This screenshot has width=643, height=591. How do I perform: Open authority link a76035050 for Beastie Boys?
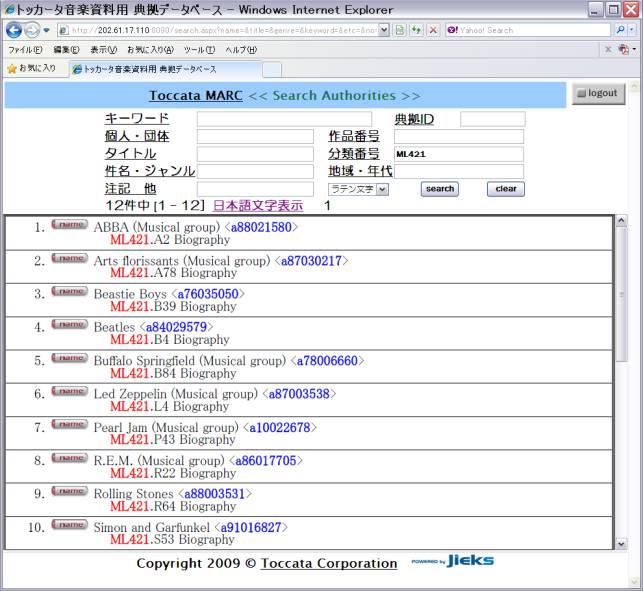point(208,294)
